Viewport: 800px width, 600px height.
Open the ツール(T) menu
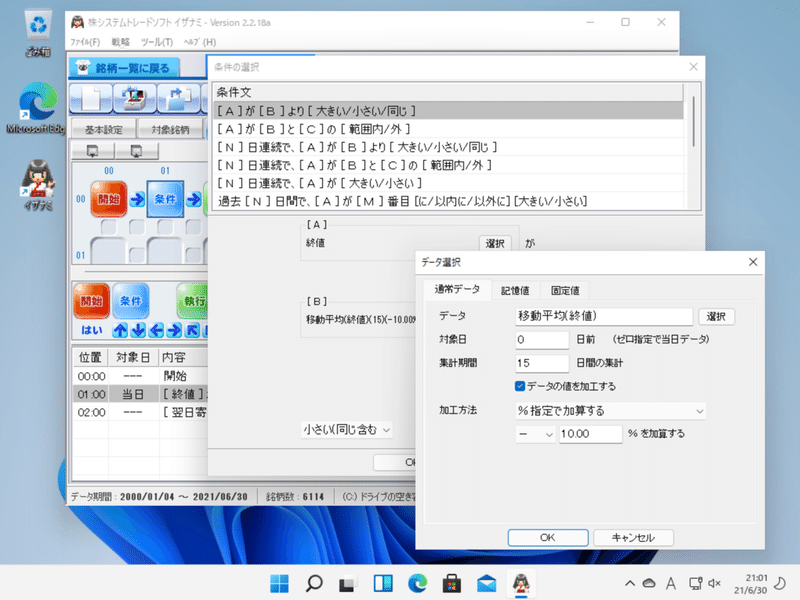157,42
